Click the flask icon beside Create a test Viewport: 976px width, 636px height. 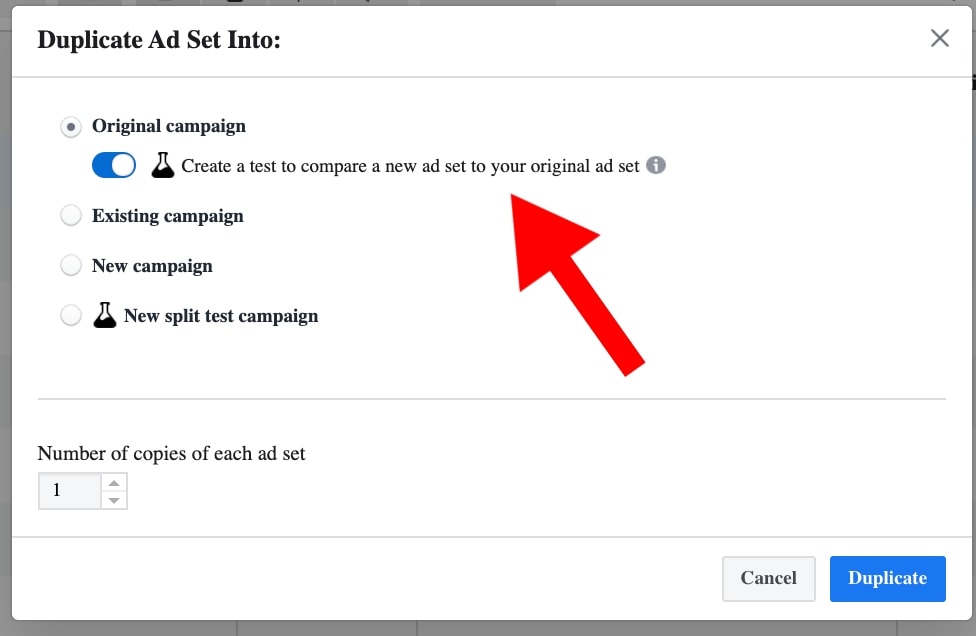[163, 166]
